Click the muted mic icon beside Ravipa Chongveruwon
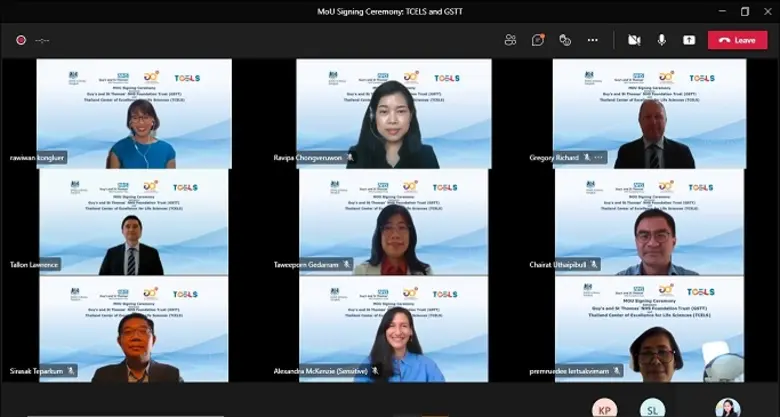The image size is (780, 417). 350,158
